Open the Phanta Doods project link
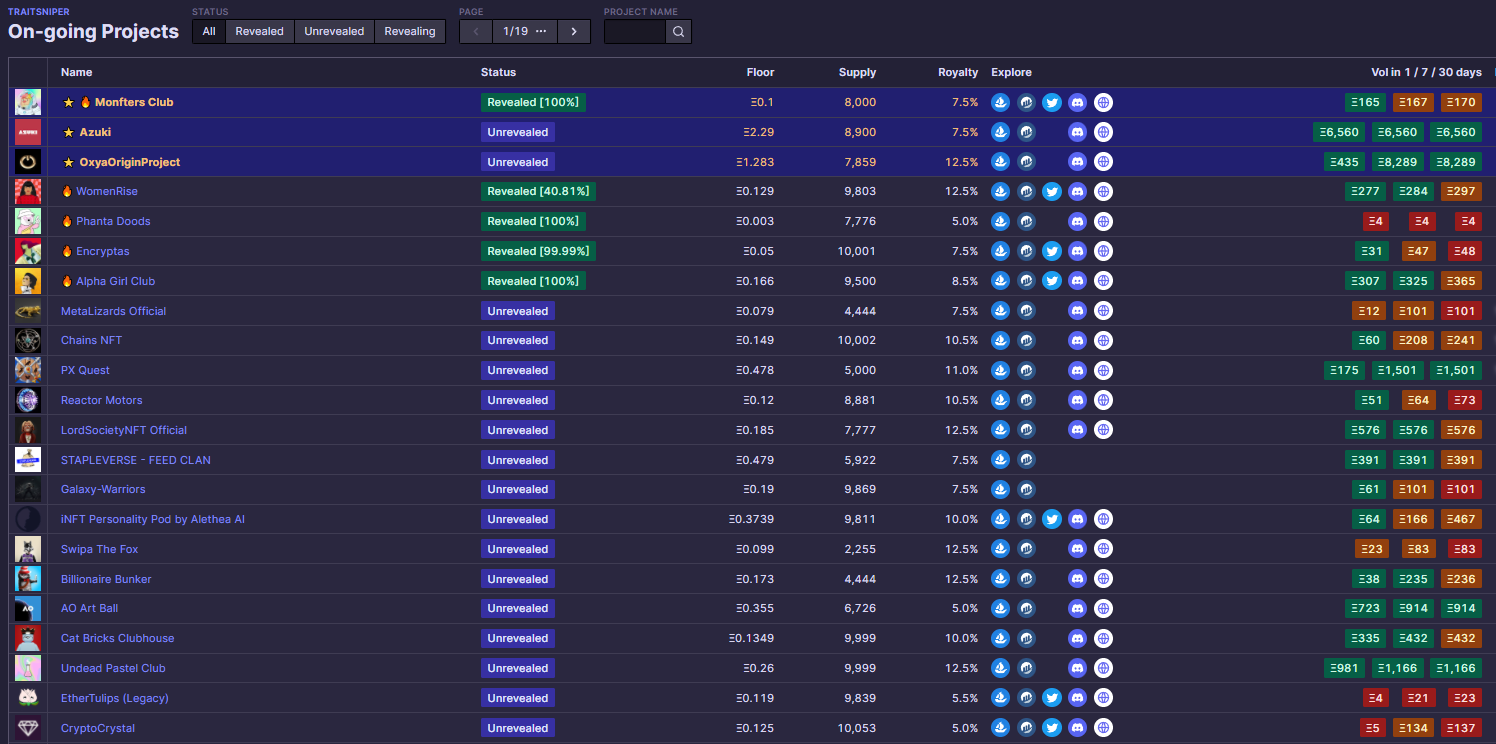The image size is (1496, 744). tap(113, 221)
